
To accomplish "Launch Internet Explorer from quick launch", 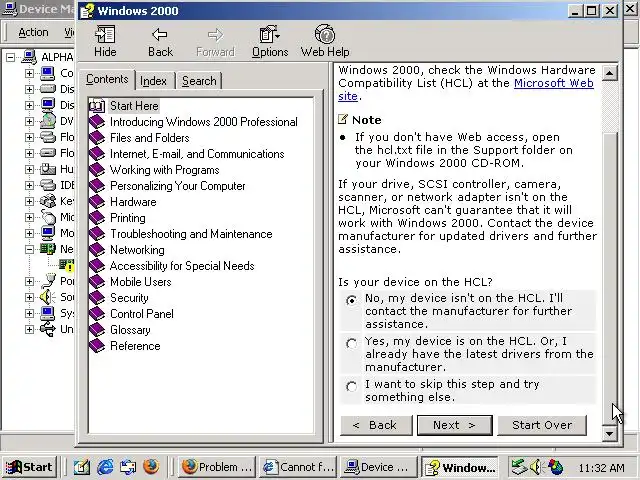I will [x=105, y=467].
